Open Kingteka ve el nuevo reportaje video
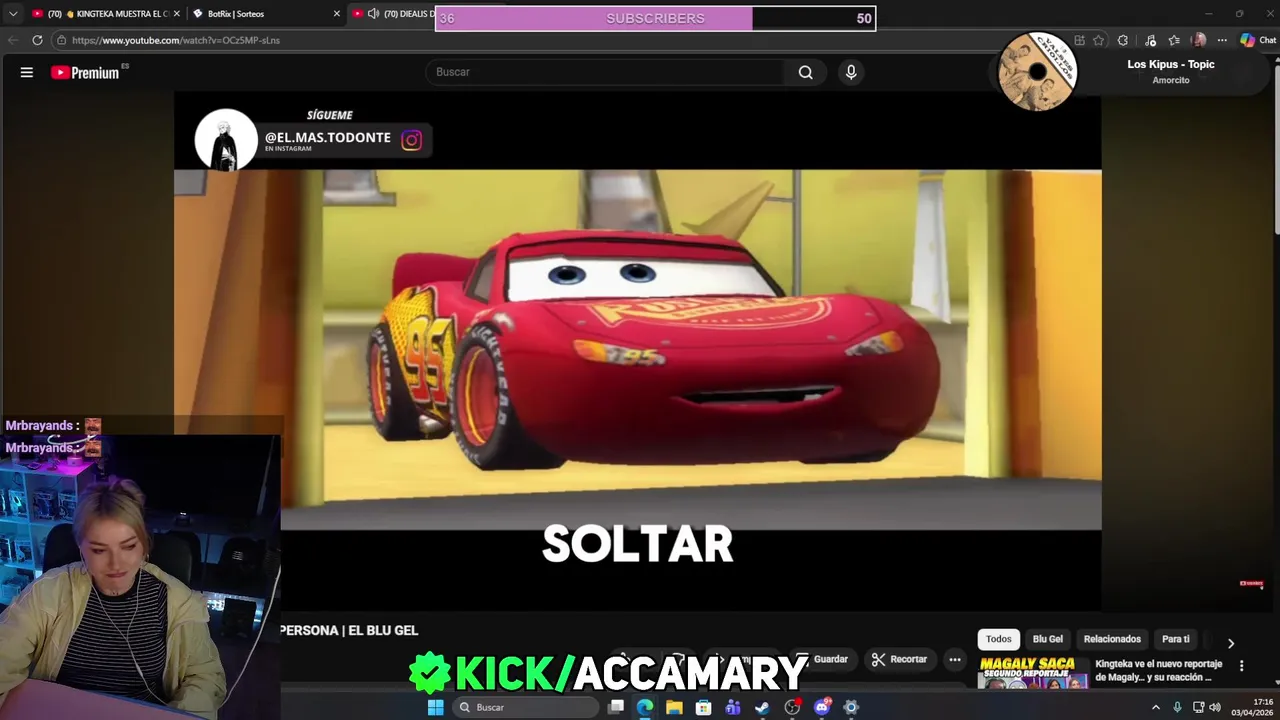This screenshot has width=1280, height=720. (1158, 670)
